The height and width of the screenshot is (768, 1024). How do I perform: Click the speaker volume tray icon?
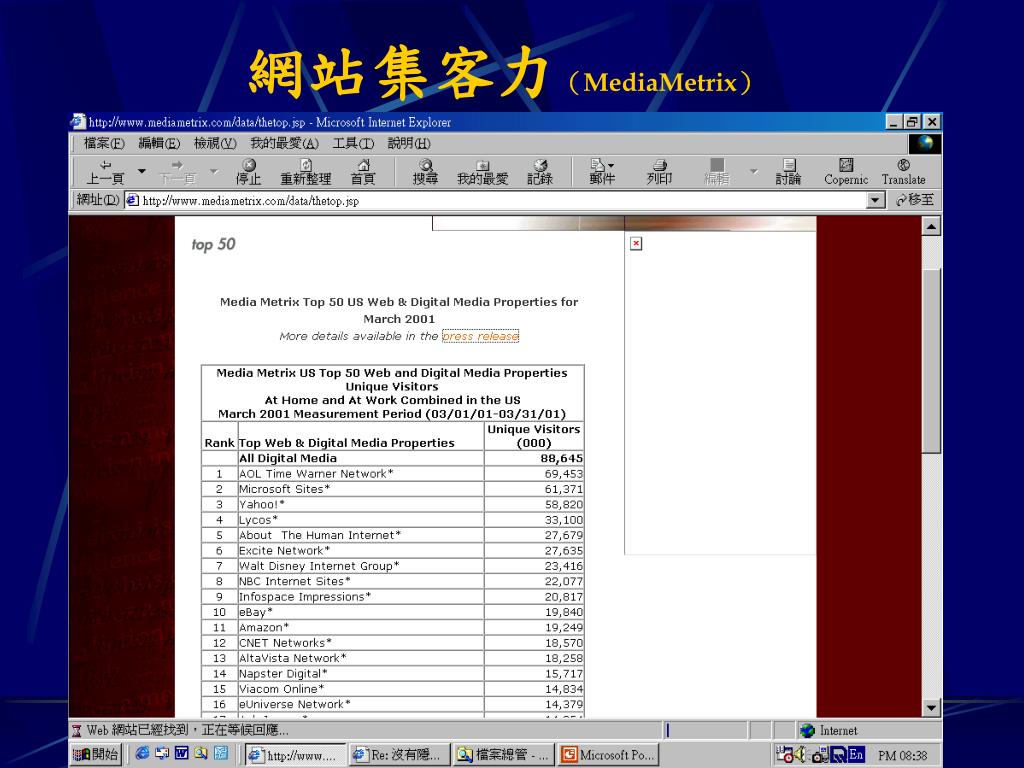802,754
